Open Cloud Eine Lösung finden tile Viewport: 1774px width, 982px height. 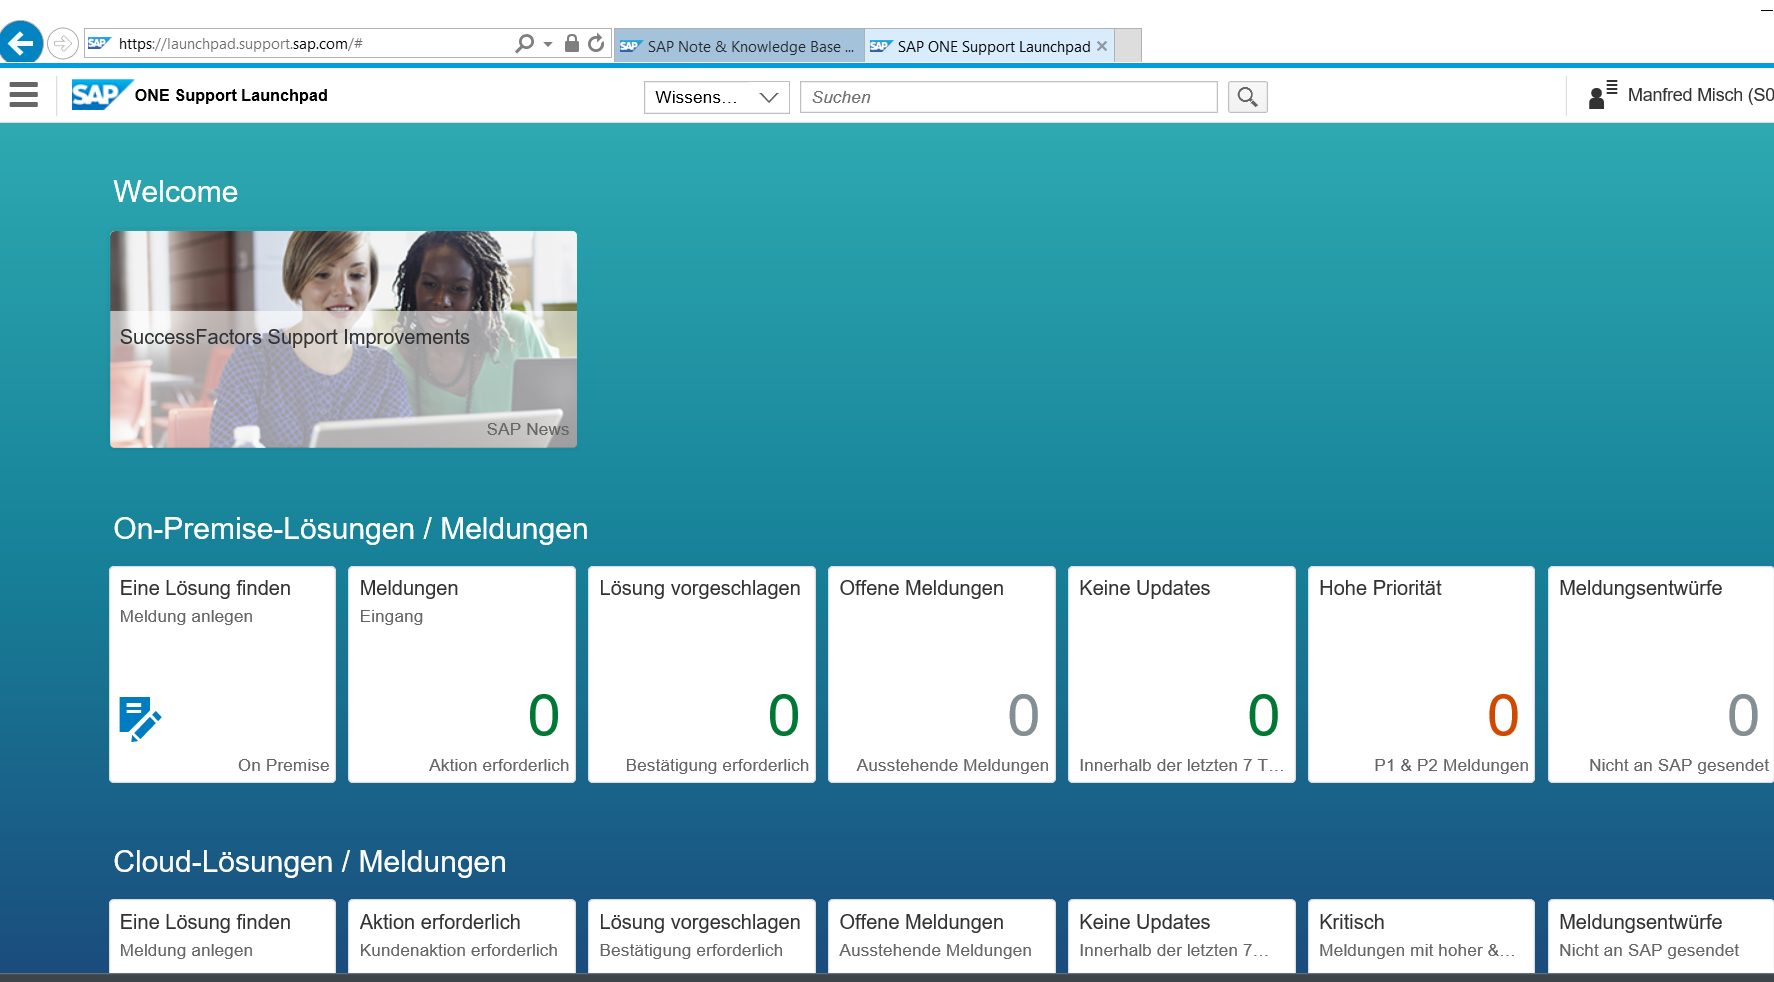click(222, 936)
